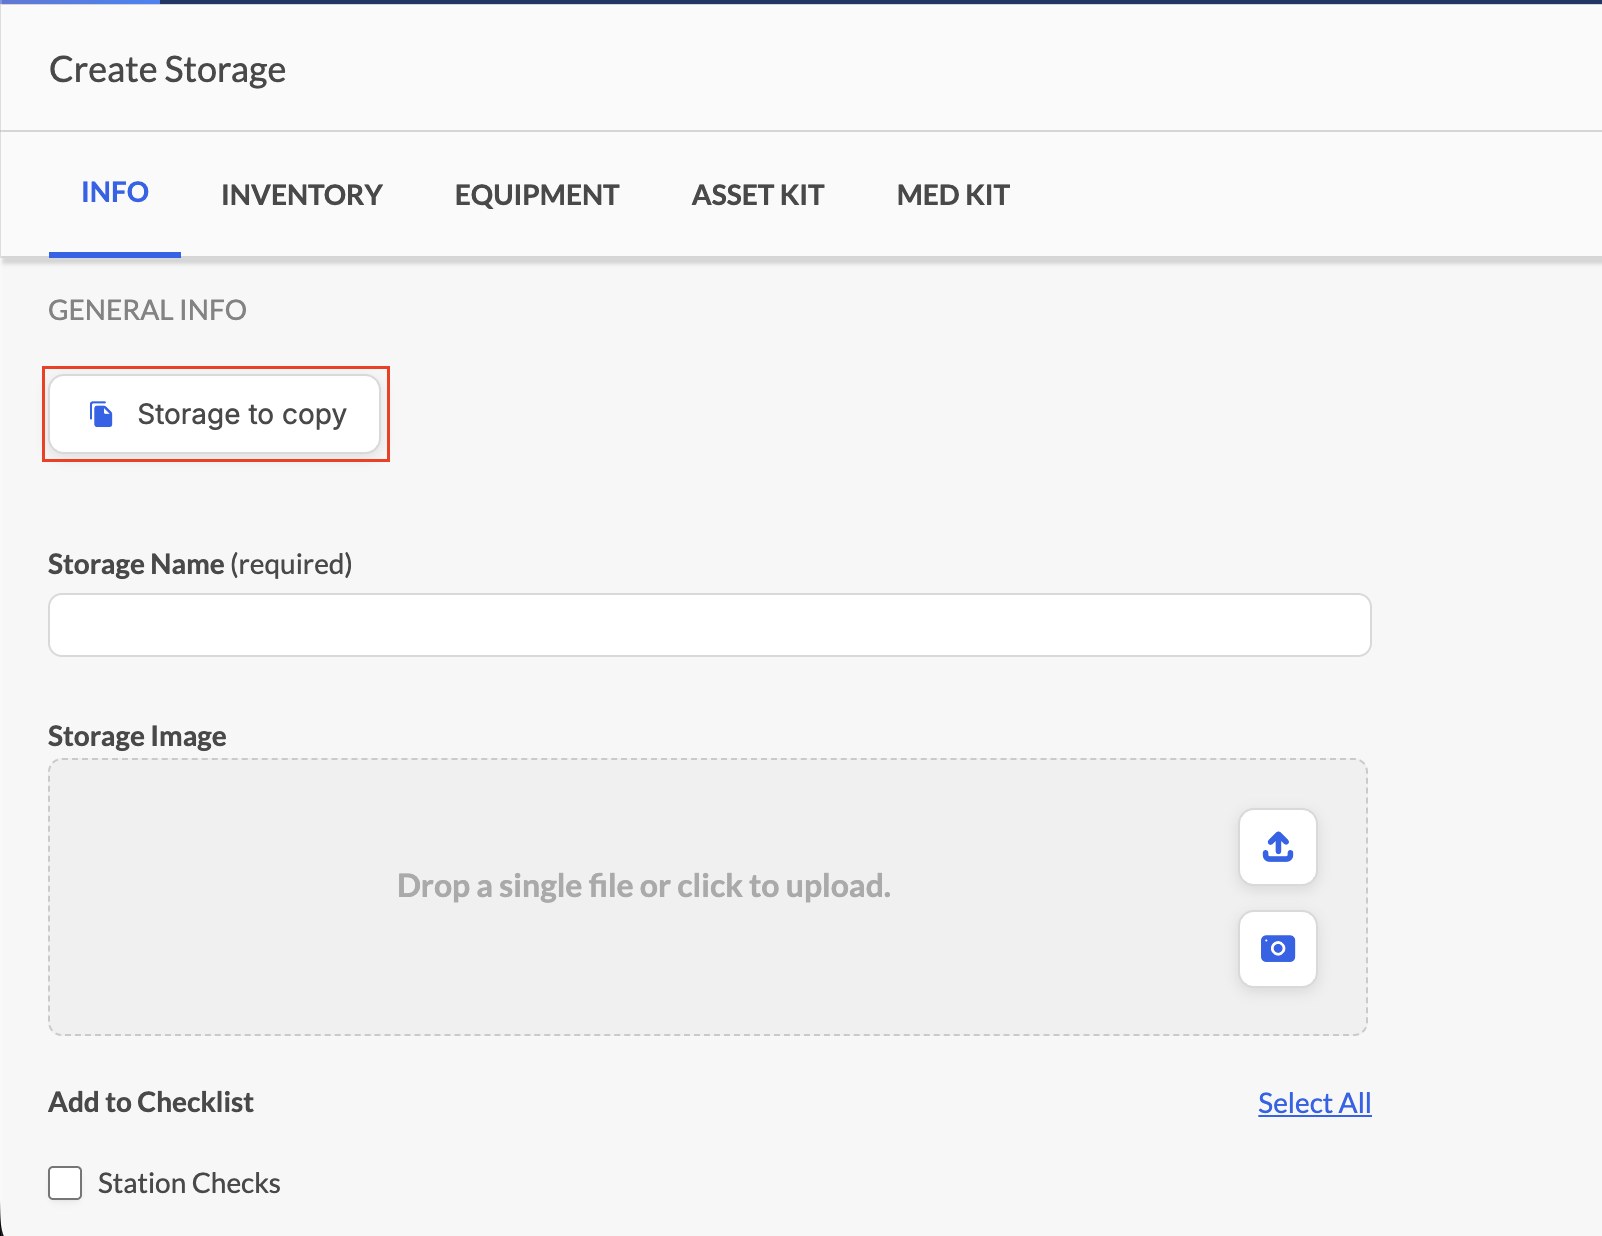The height and width of the screenshot is (1236, 1602).
Task: Click the Storage Name (required) label
Action: (200, 564)
